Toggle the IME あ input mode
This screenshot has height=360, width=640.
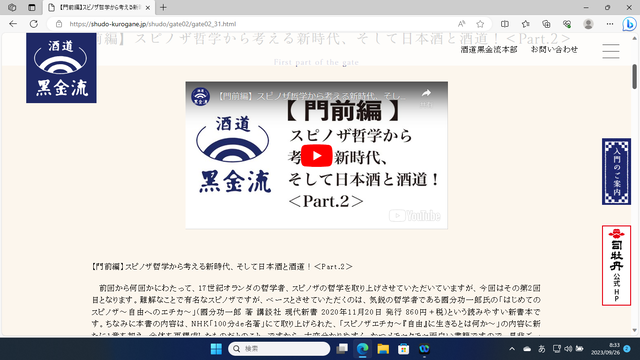(542, 349)
